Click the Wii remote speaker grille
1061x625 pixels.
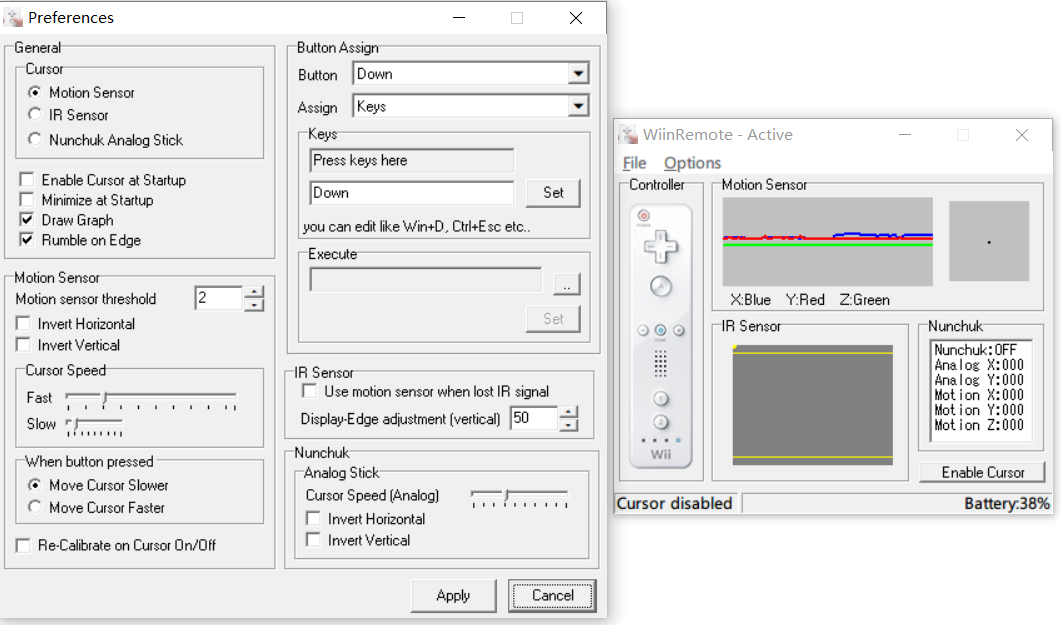(x=660, y=363)
